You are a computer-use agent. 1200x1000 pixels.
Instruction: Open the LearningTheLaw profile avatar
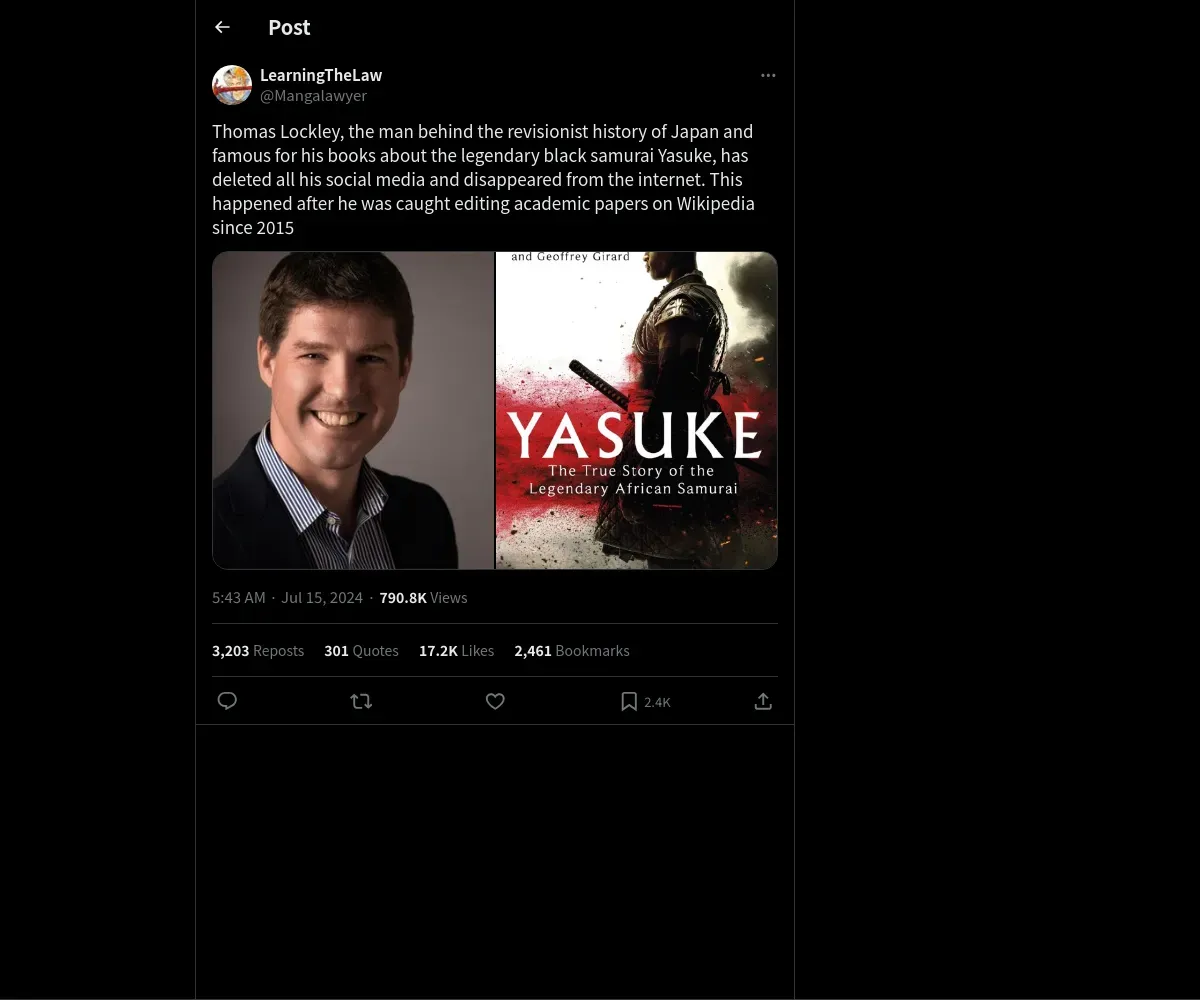[x=232, y=85]
